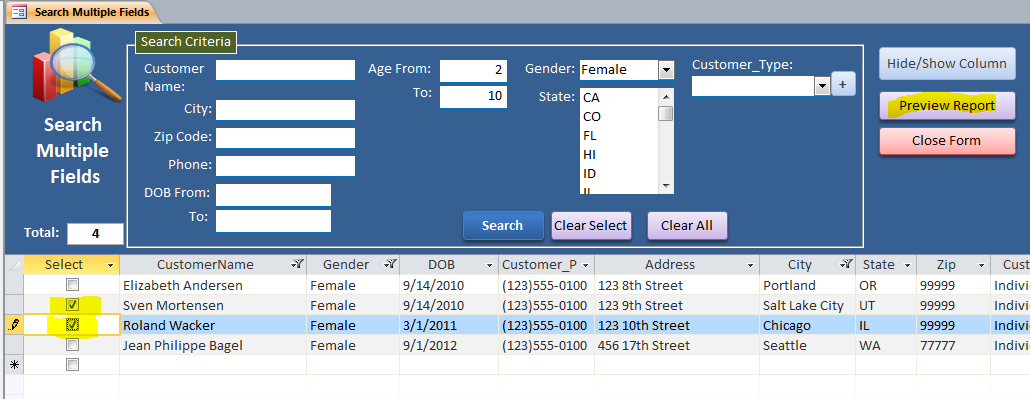Click the 456 17th Street address cell
The height and width of the screenshot is (399, 1030).
677,344
